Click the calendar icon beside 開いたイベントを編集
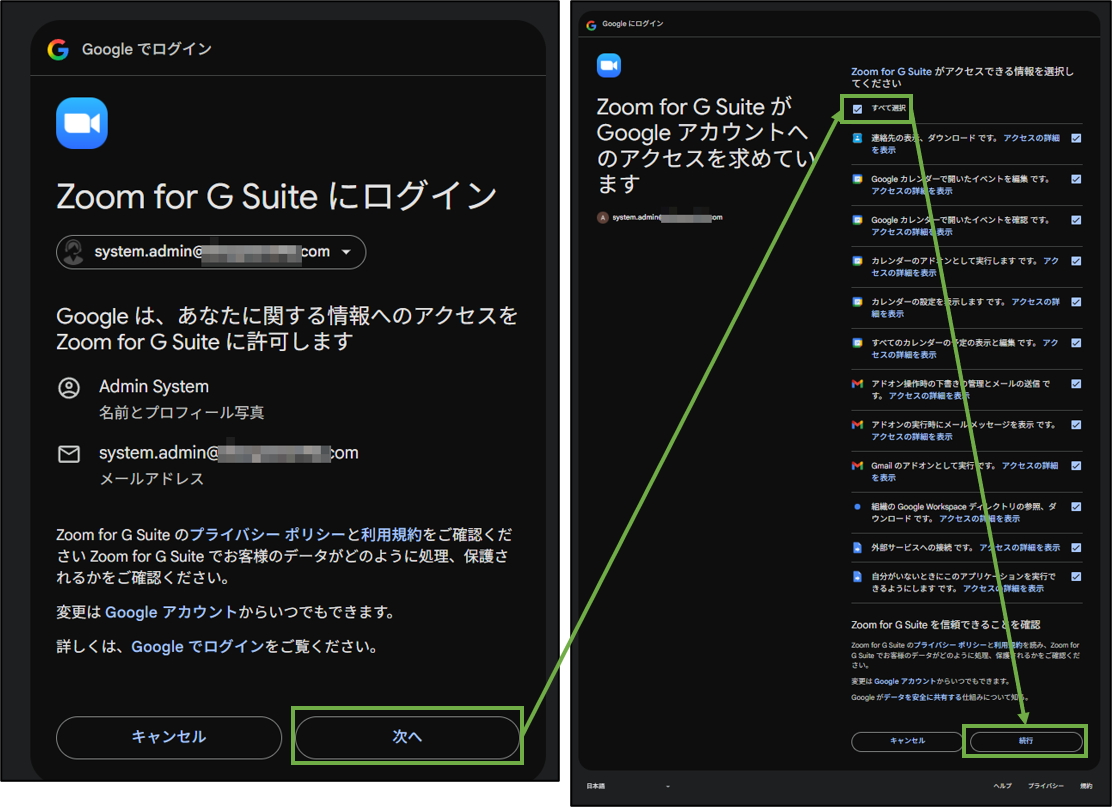This screenshot has height=807, width=1112. [x=857, y=179]
